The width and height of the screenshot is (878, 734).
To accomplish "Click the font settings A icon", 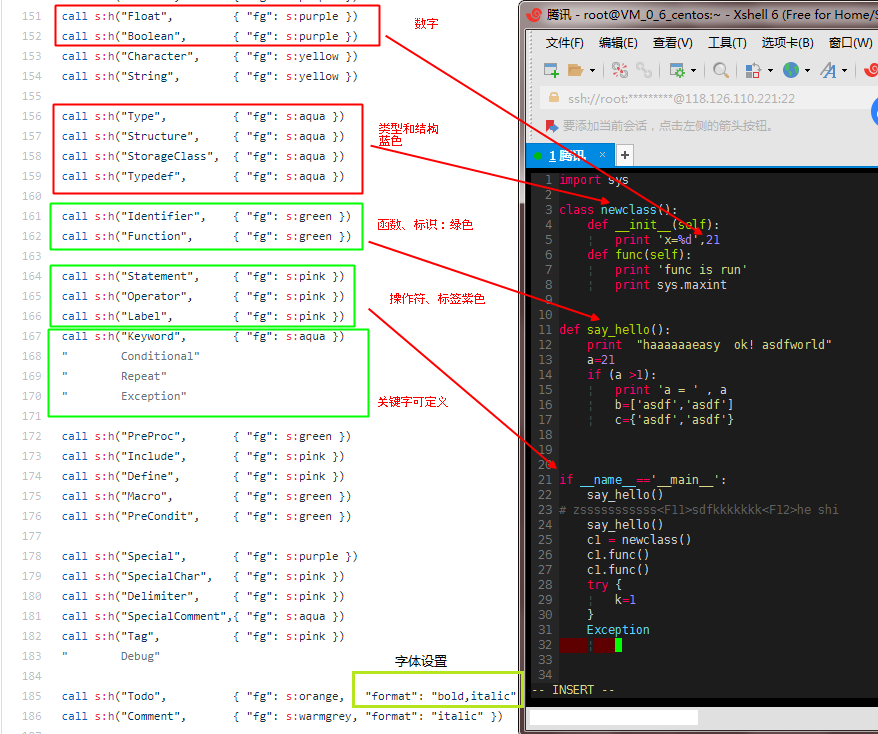I will coord(829,69).
